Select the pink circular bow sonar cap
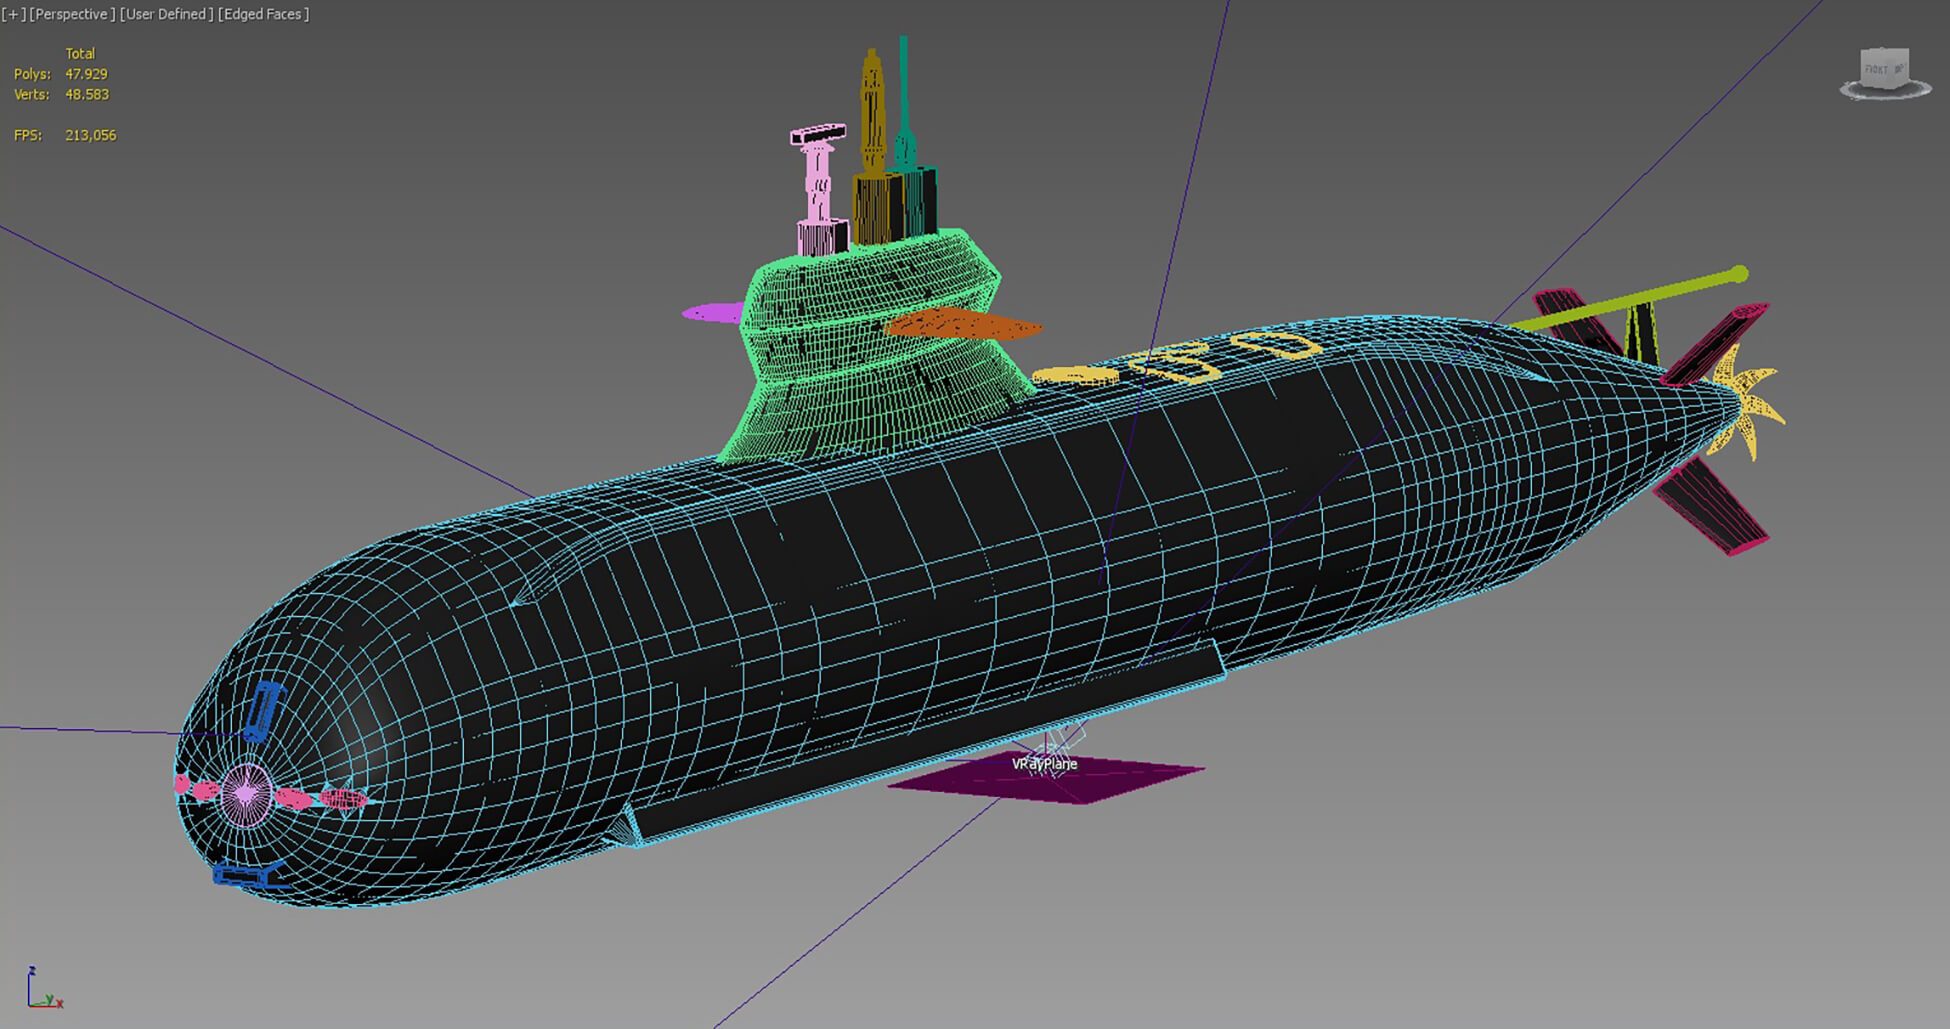This screenshot has width=1950, height=1029. [x=246, y=794]
